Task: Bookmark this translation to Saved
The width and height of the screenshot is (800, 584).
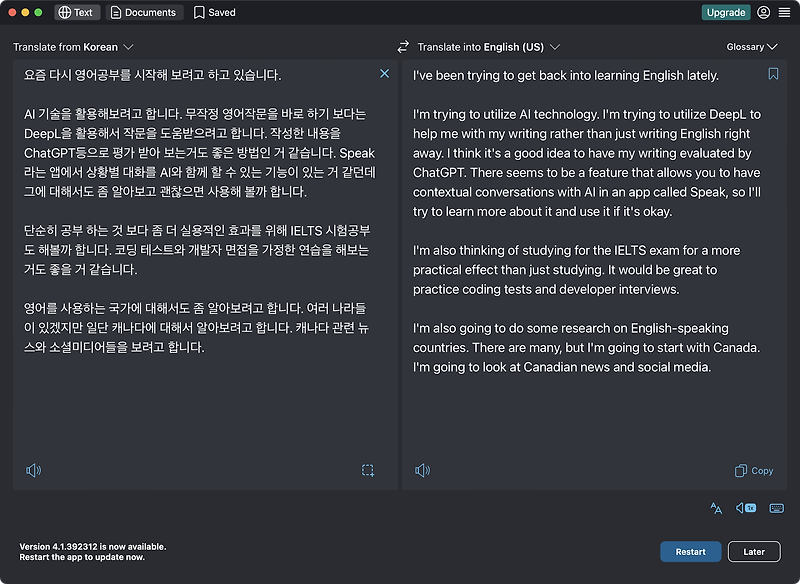Action: tap(773, 74)
